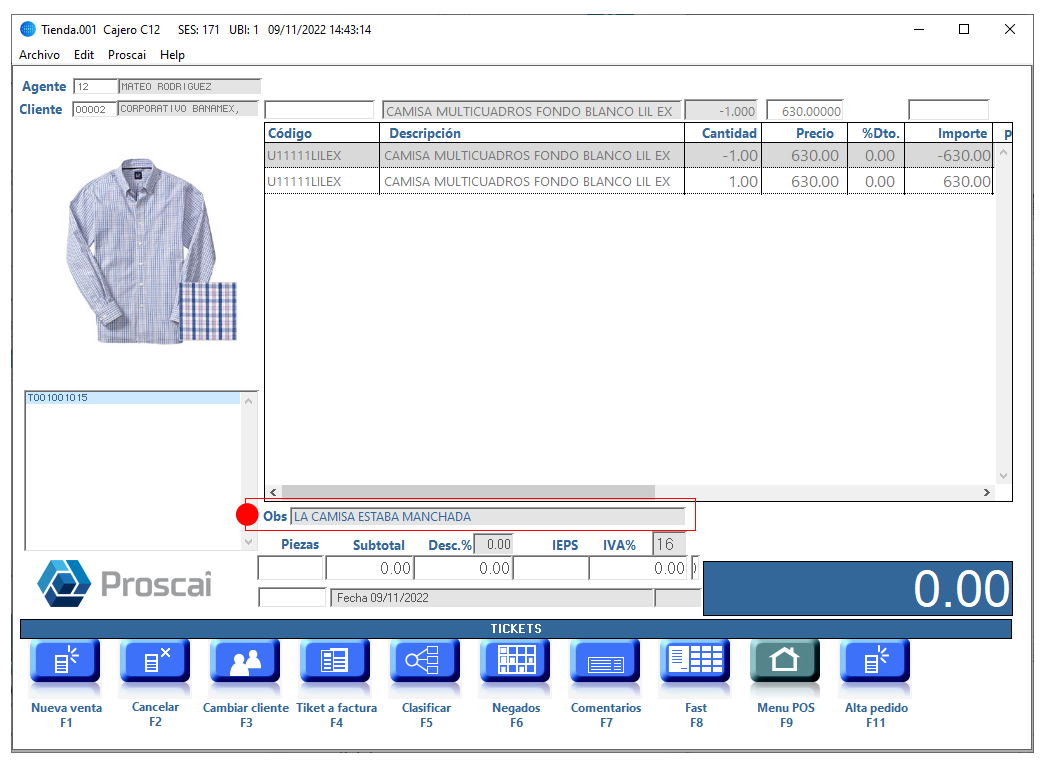The image size is (1046, 768).
Task: Click the Cancelar F2 icon
Action: point(155,661)
